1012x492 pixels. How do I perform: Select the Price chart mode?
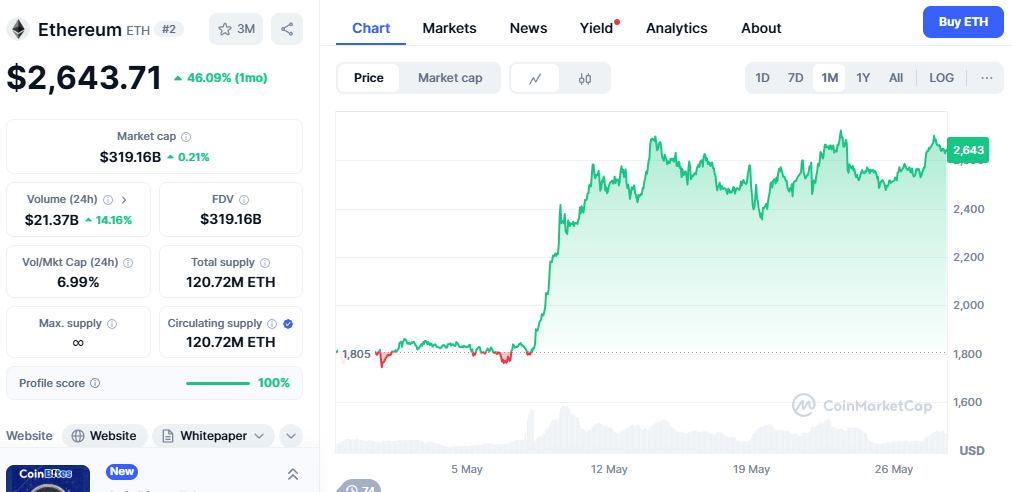click(369, 78)
